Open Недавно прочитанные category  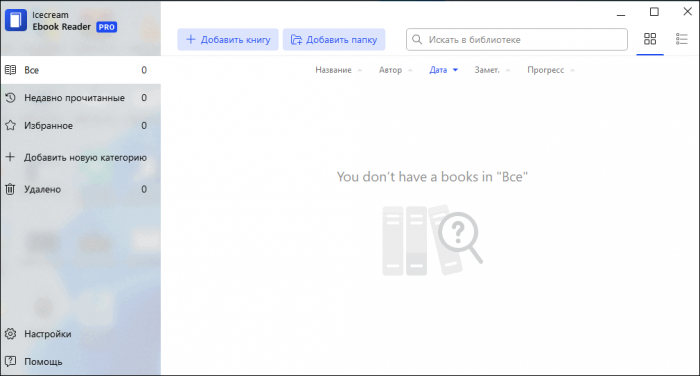[x=81, y=98]
